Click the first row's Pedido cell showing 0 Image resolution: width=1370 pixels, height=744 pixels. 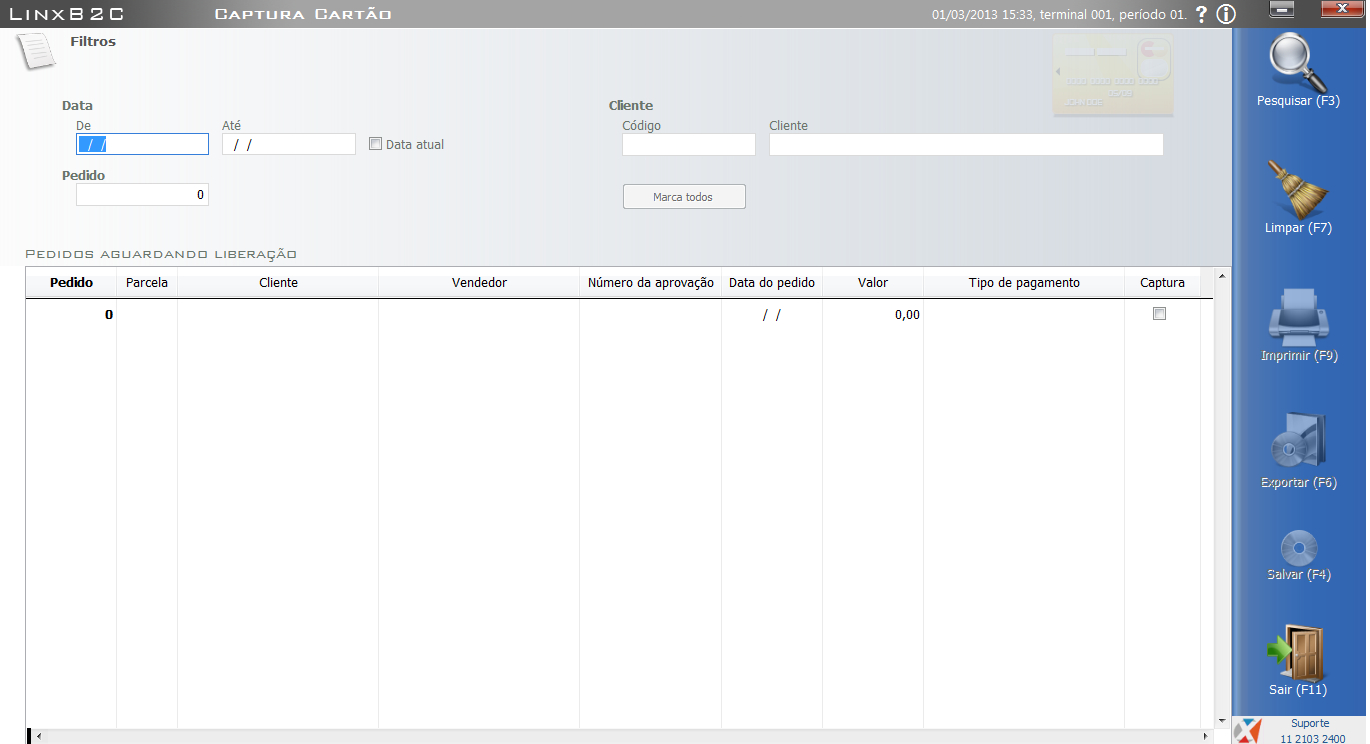click(71, 314)
